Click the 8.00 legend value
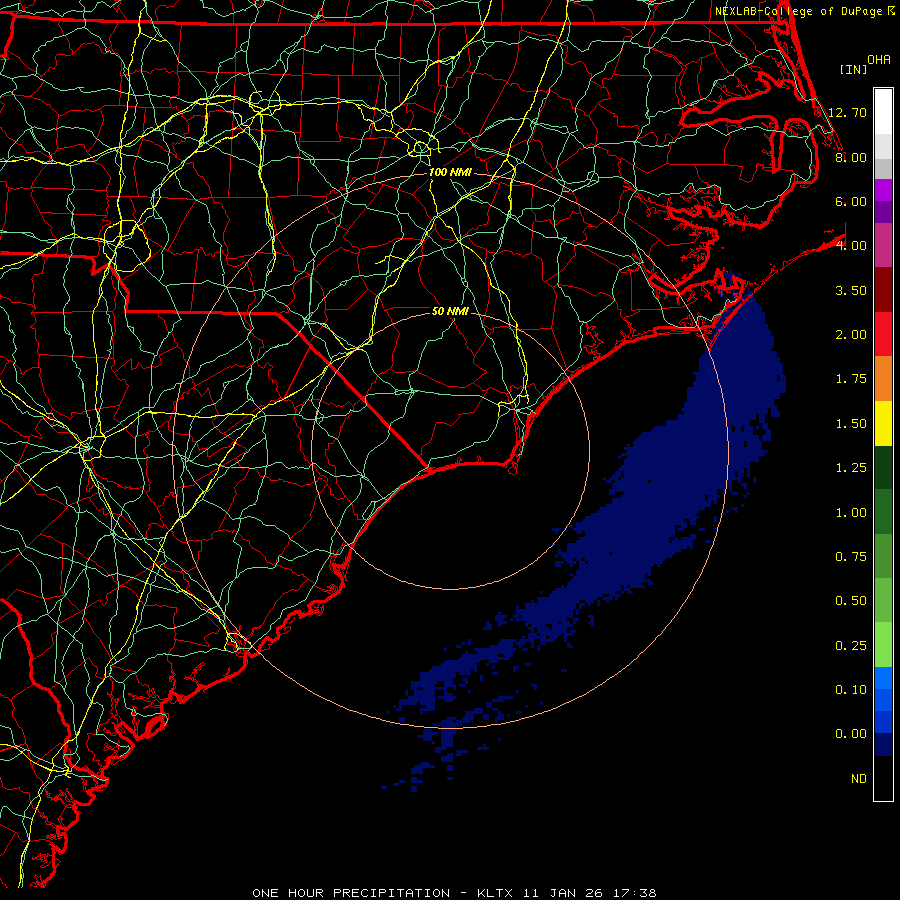This screenshot has height=900, width=900. (851, 157)
